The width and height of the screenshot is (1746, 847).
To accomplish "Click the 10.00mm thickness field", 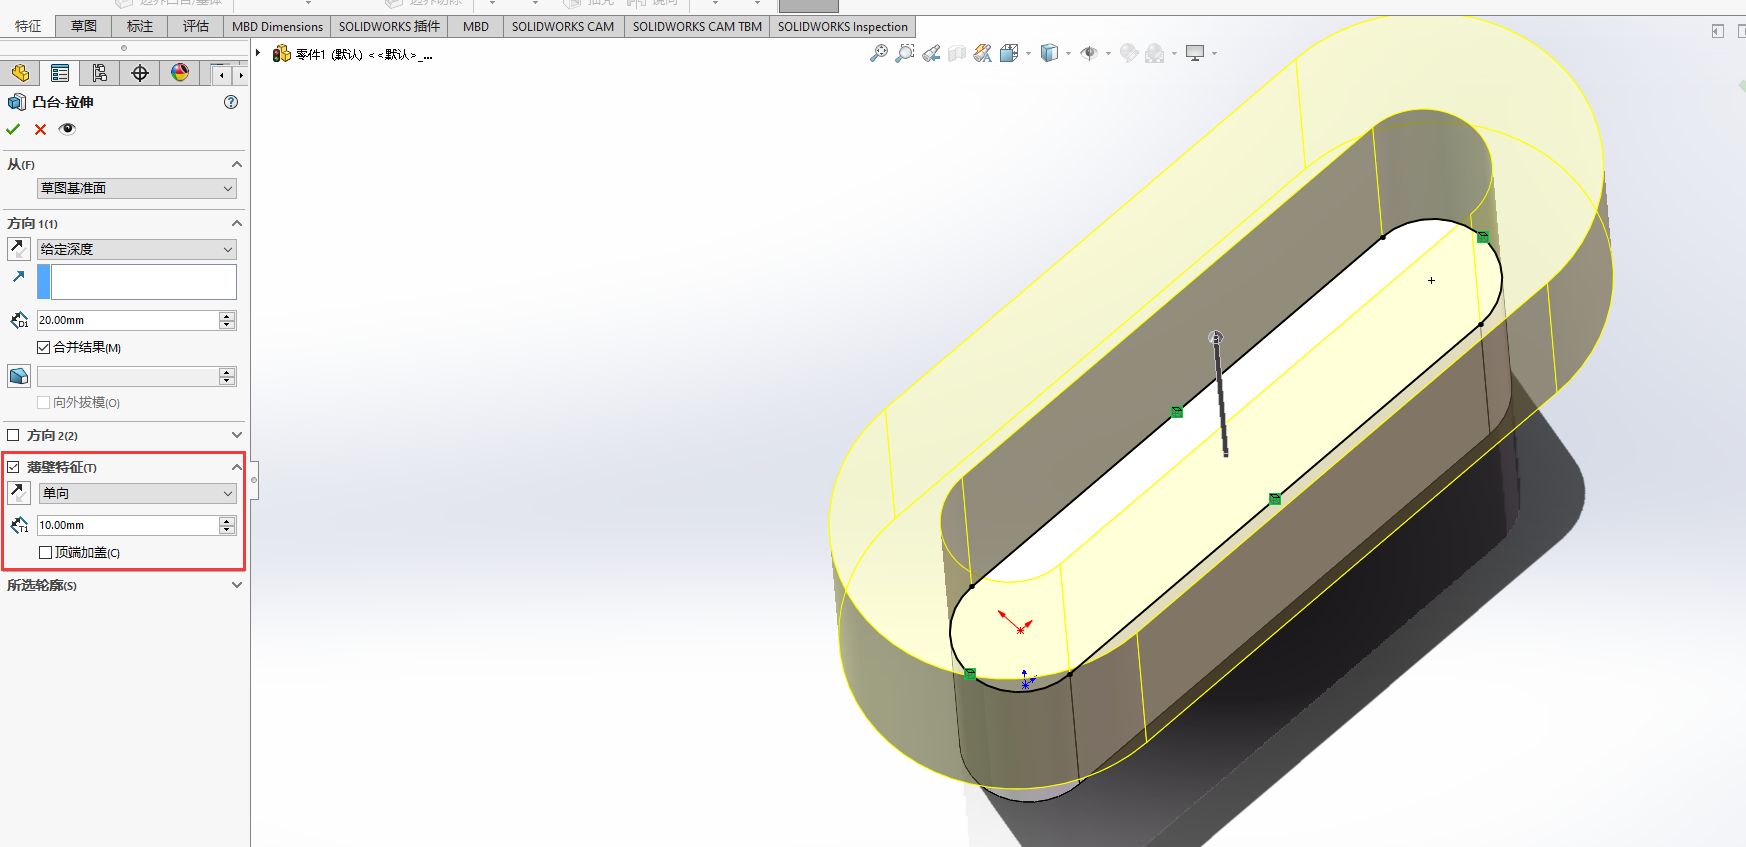I will pos(127,525).
